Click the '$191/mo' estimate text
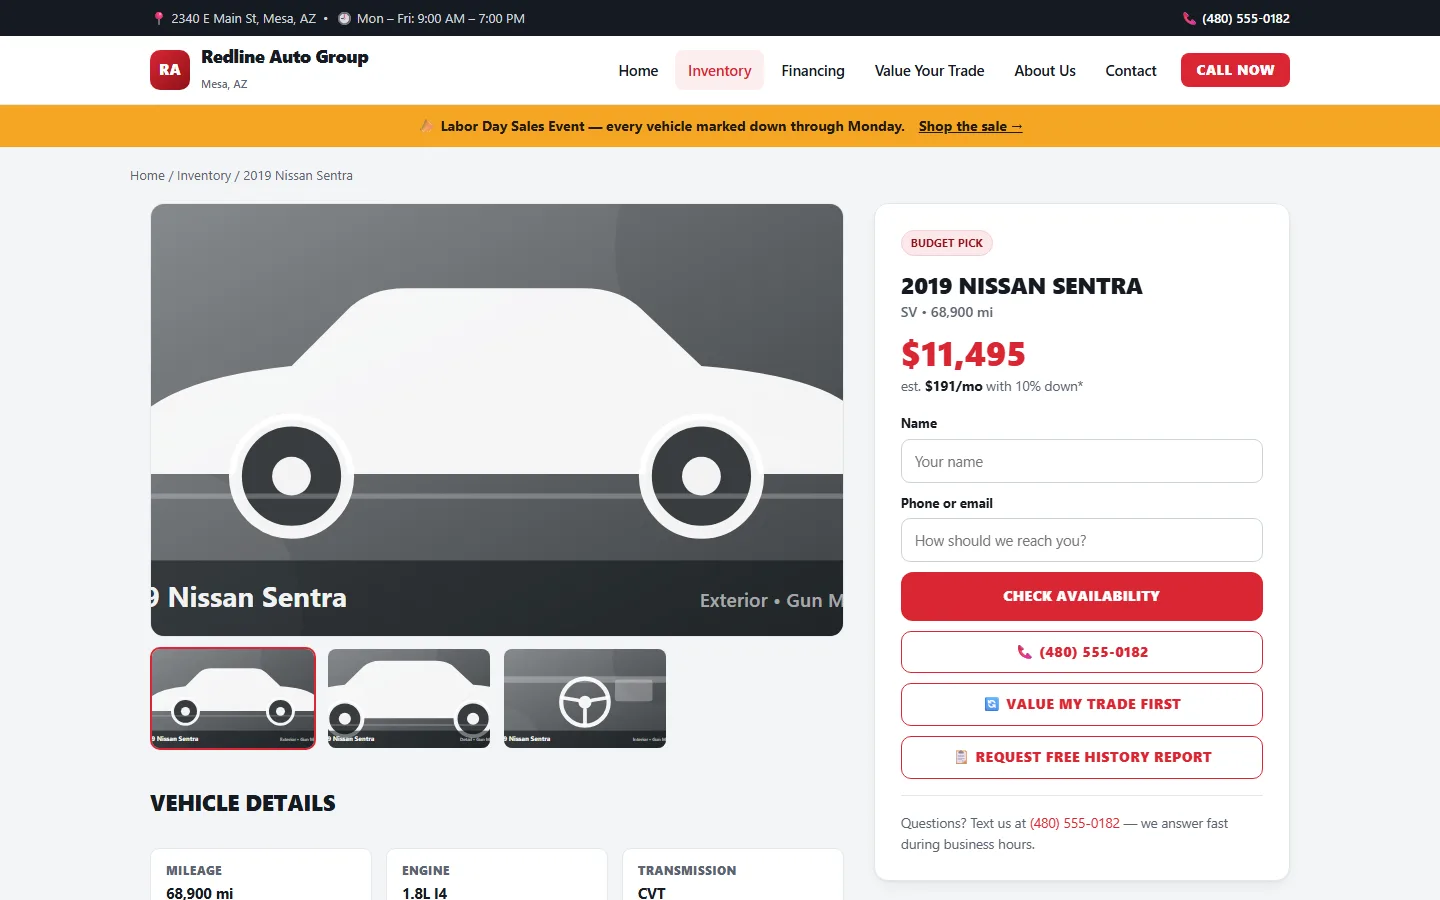1440x900 pixels. pyautogui.click(x=953, y=386)
